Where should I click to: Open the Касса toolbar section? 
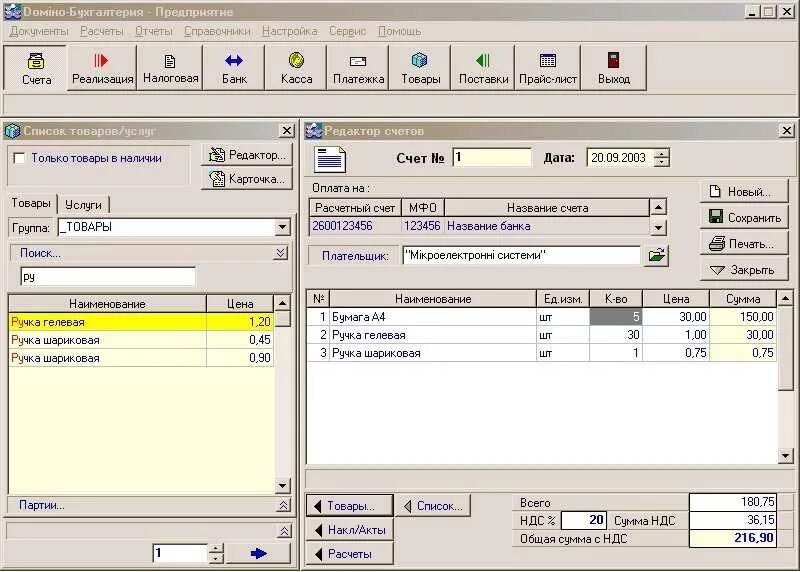click(x=296, y=68)
